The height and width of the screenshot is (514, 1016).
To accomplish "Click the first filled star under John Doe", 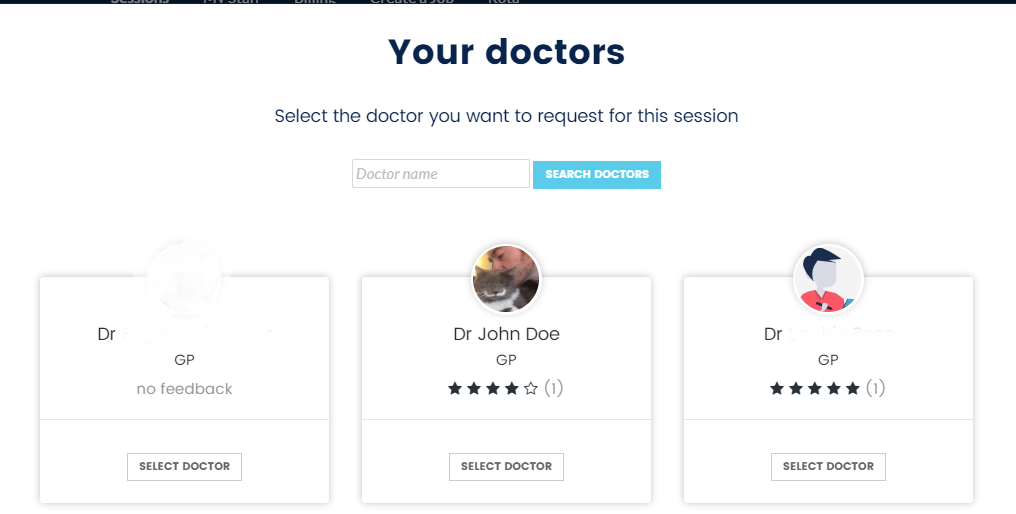I will coord(455,388).
